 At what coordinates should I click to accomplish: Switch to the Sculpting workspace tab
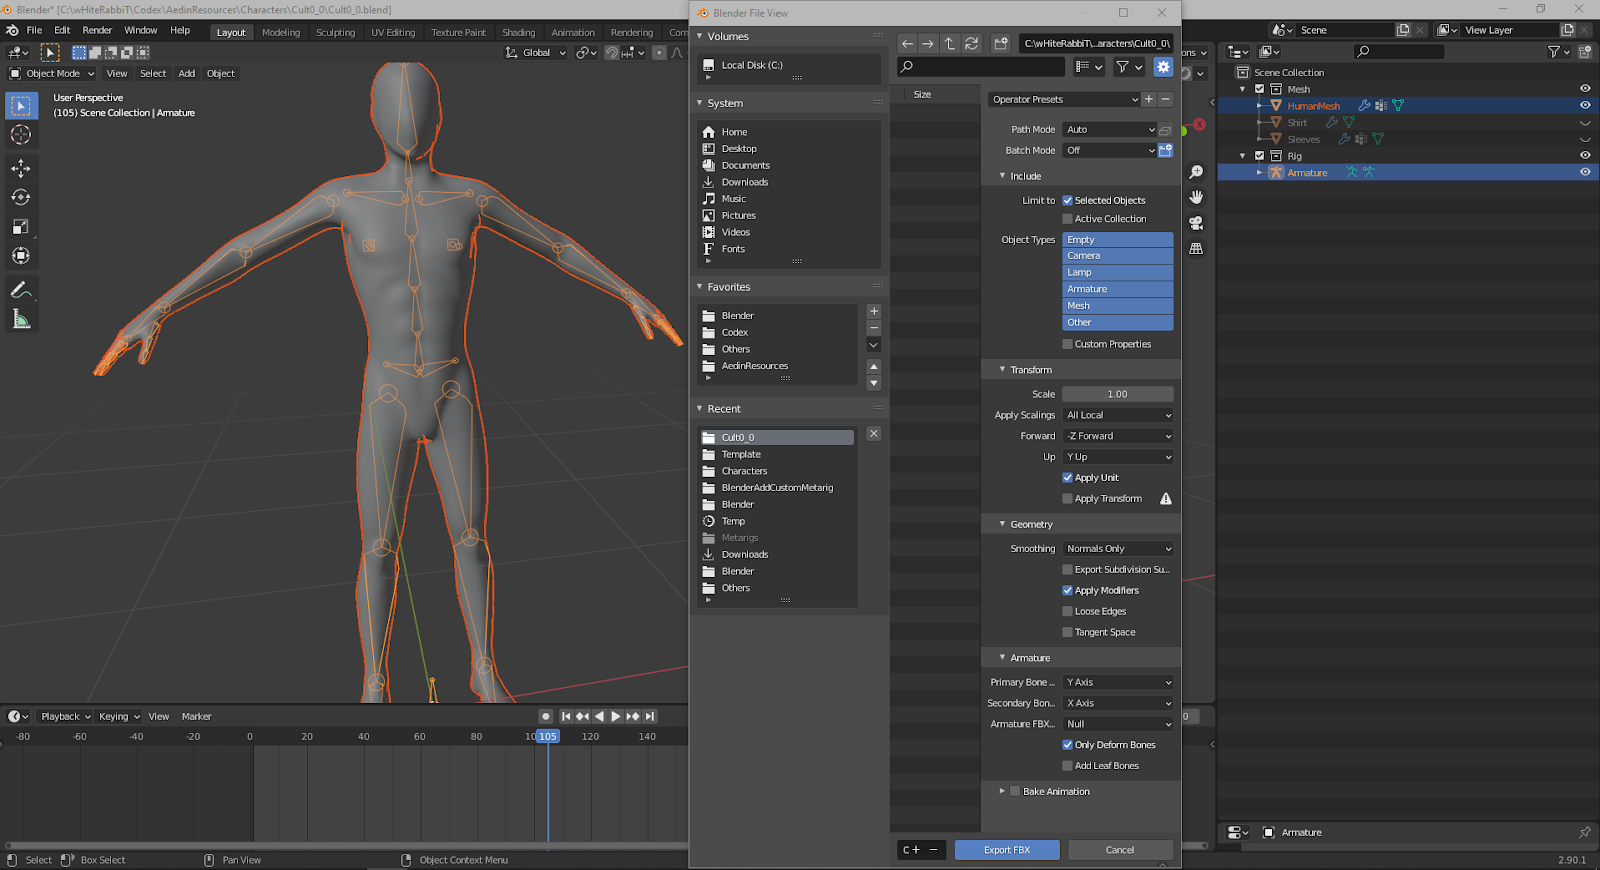point(335,32)
